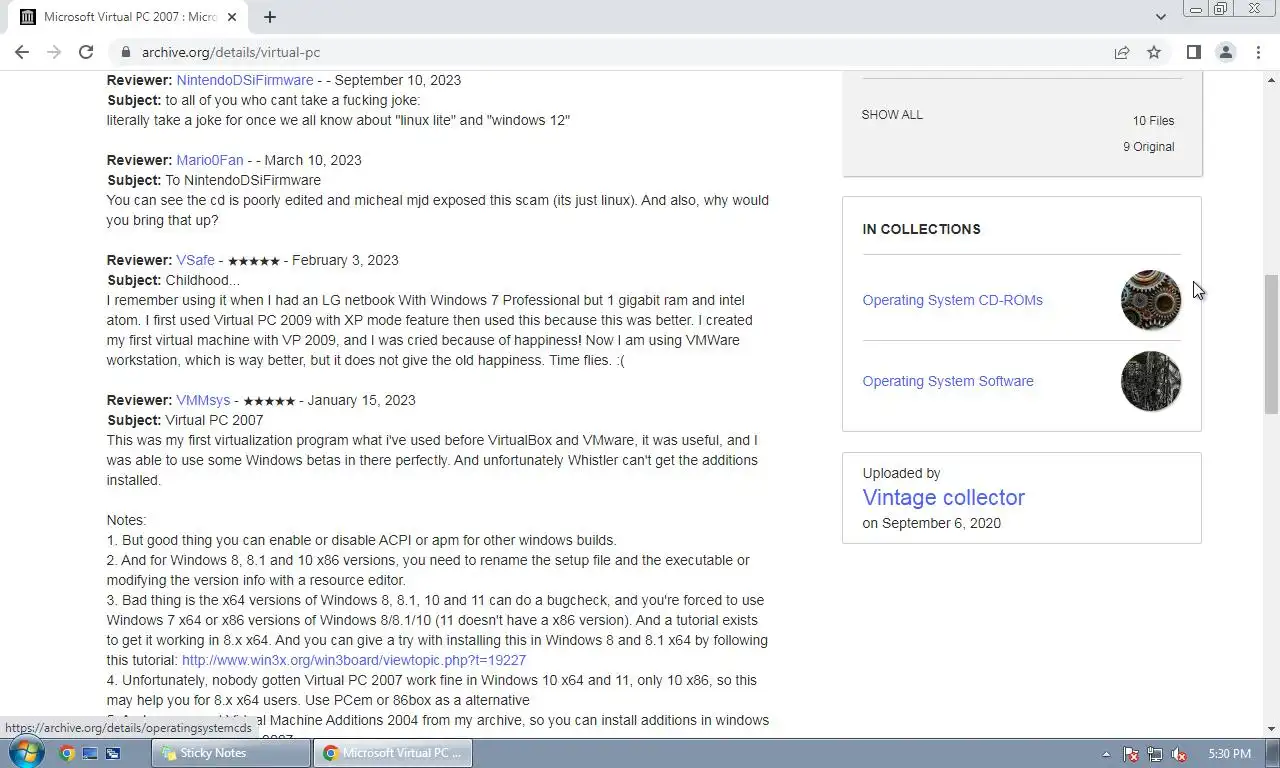Open the network tray icon

1155,754
